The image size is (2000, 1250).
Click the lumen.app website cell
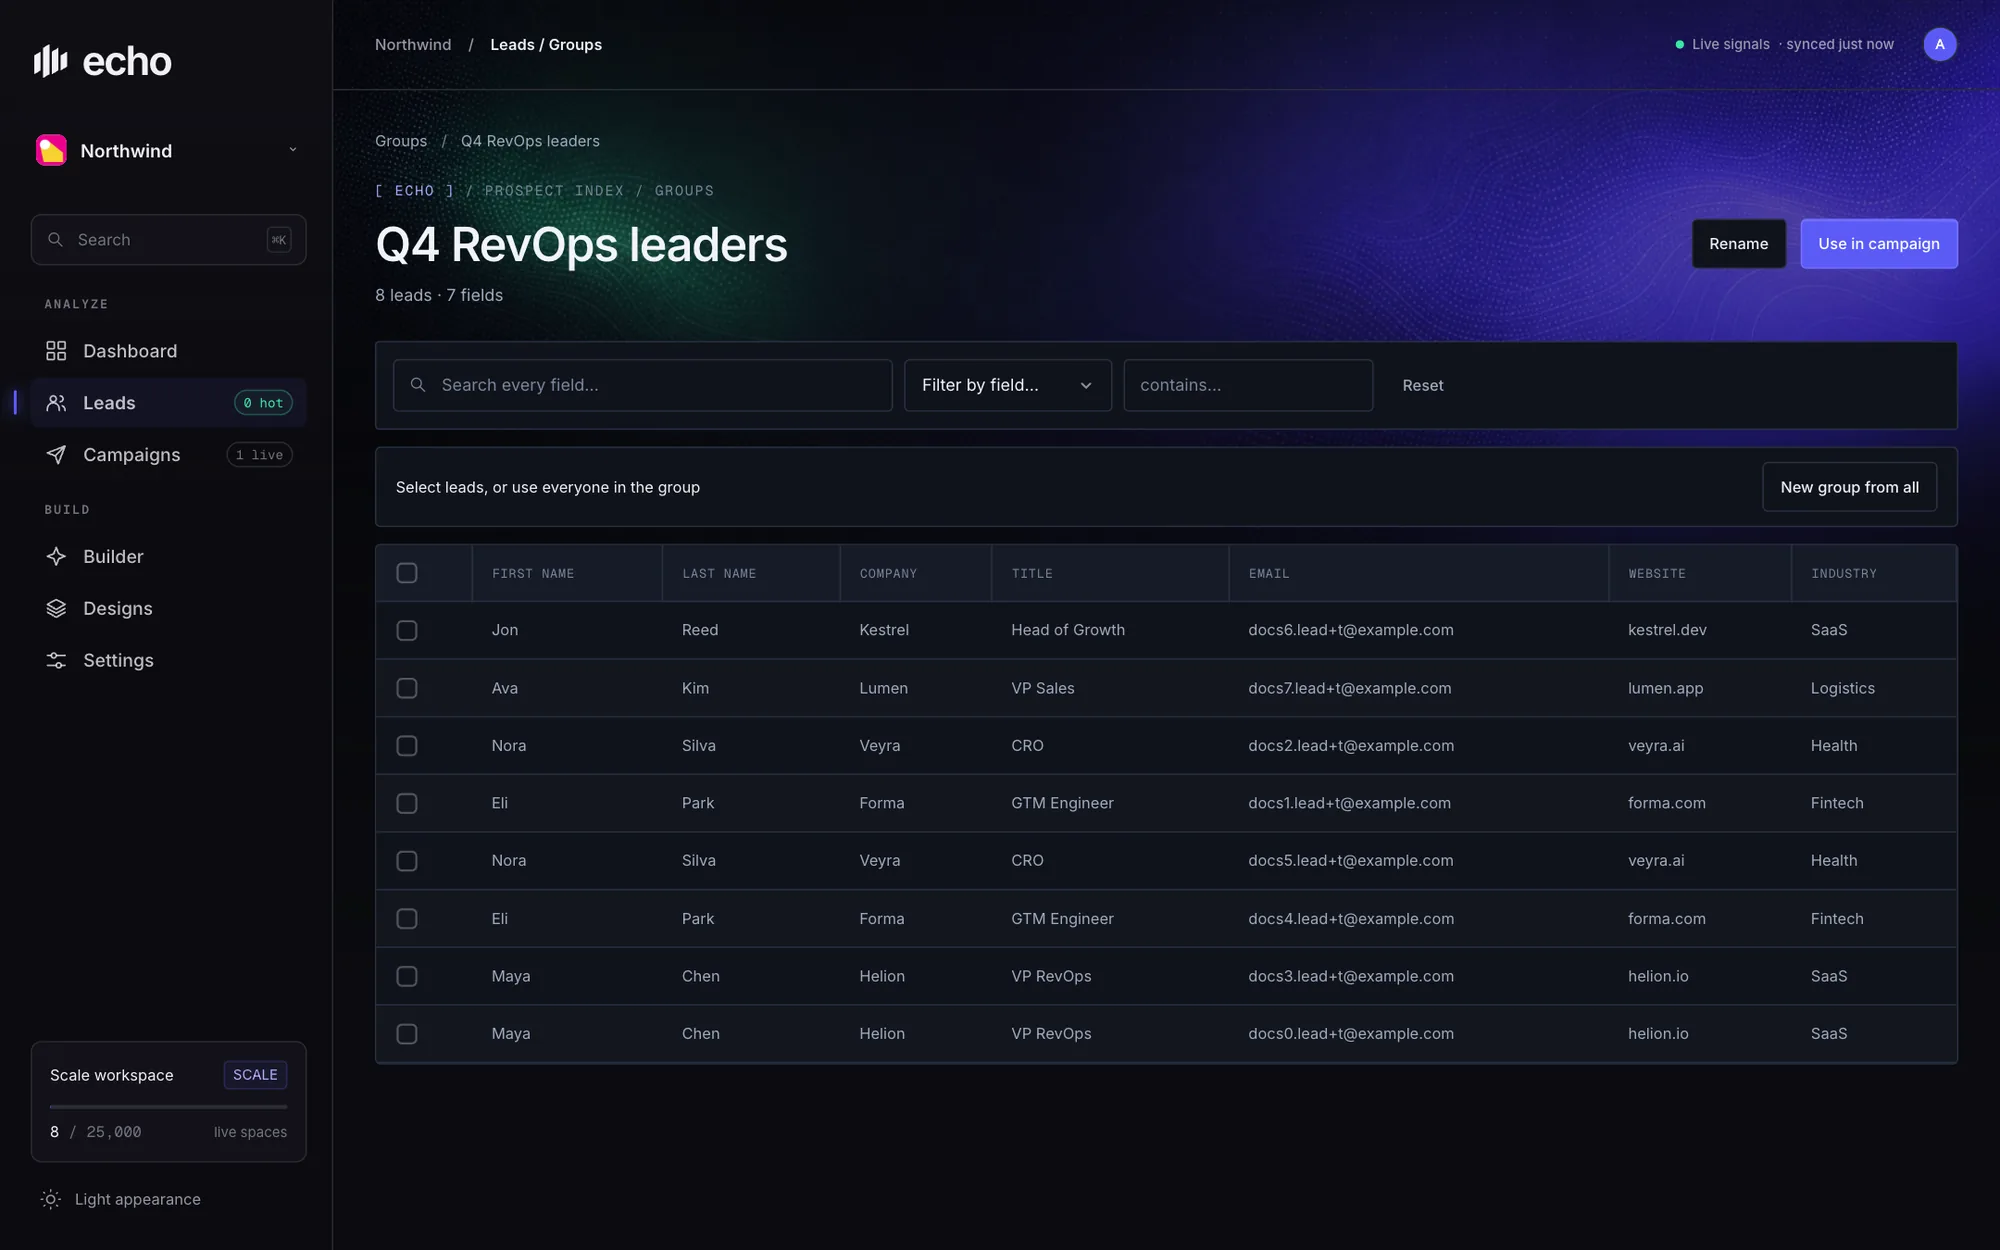click(1665, 688)
